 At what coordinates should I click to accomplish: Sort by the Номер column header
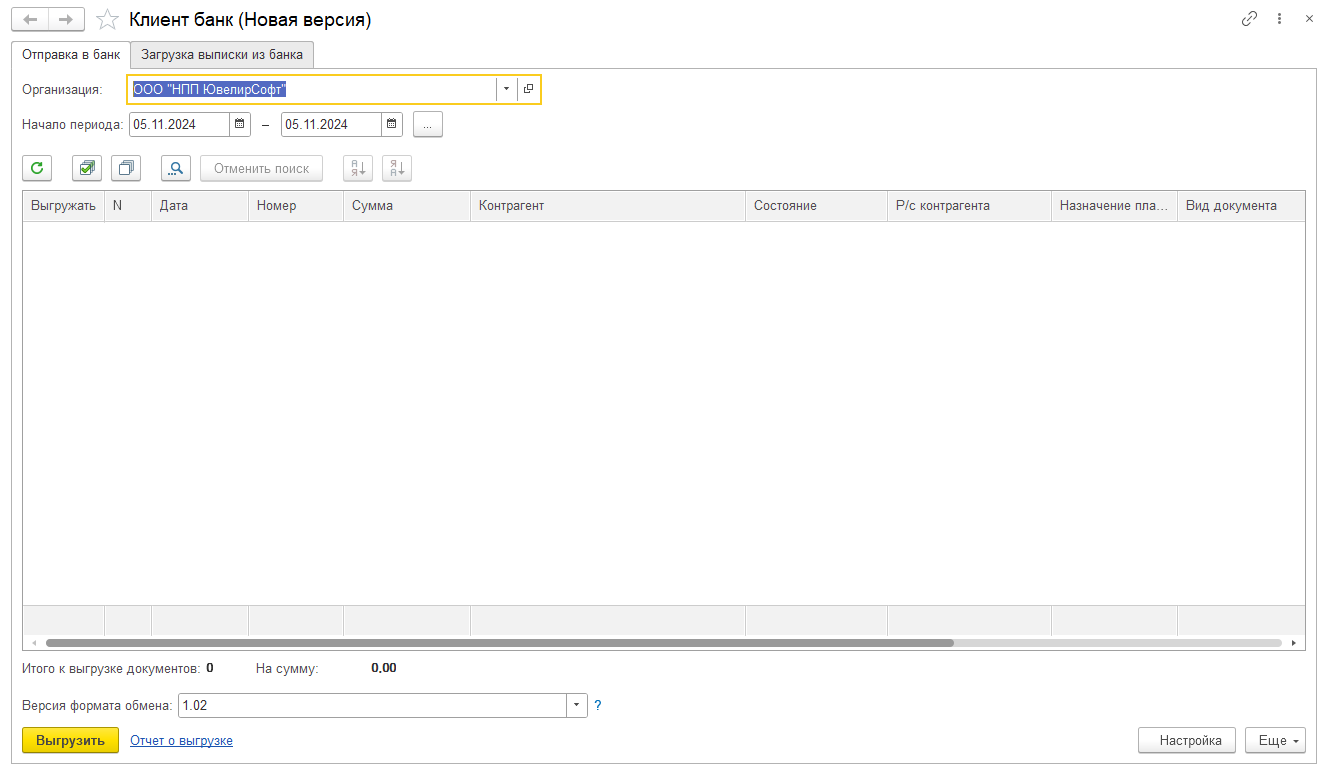tap(296, 205)
